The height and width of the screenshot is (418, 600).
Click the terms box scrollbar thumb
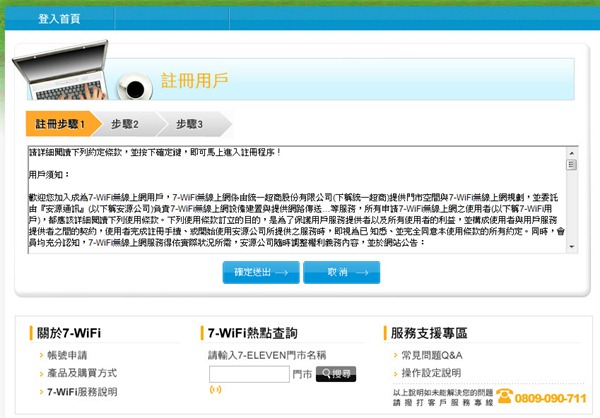[x=572, y=165]
